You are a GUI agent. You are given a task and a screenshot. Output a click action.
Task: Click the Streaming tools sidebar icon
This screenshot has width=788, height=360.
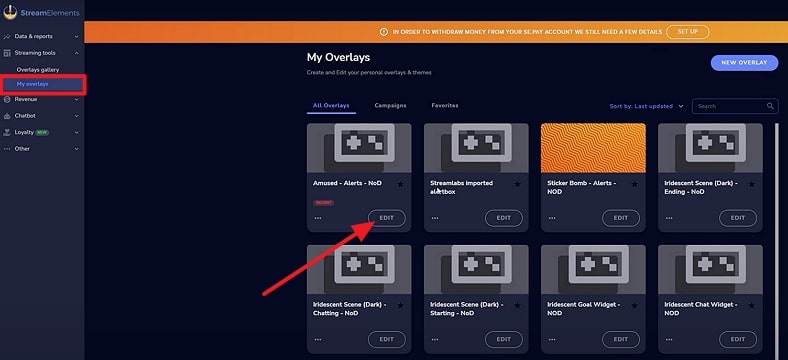tap(7, 53)
